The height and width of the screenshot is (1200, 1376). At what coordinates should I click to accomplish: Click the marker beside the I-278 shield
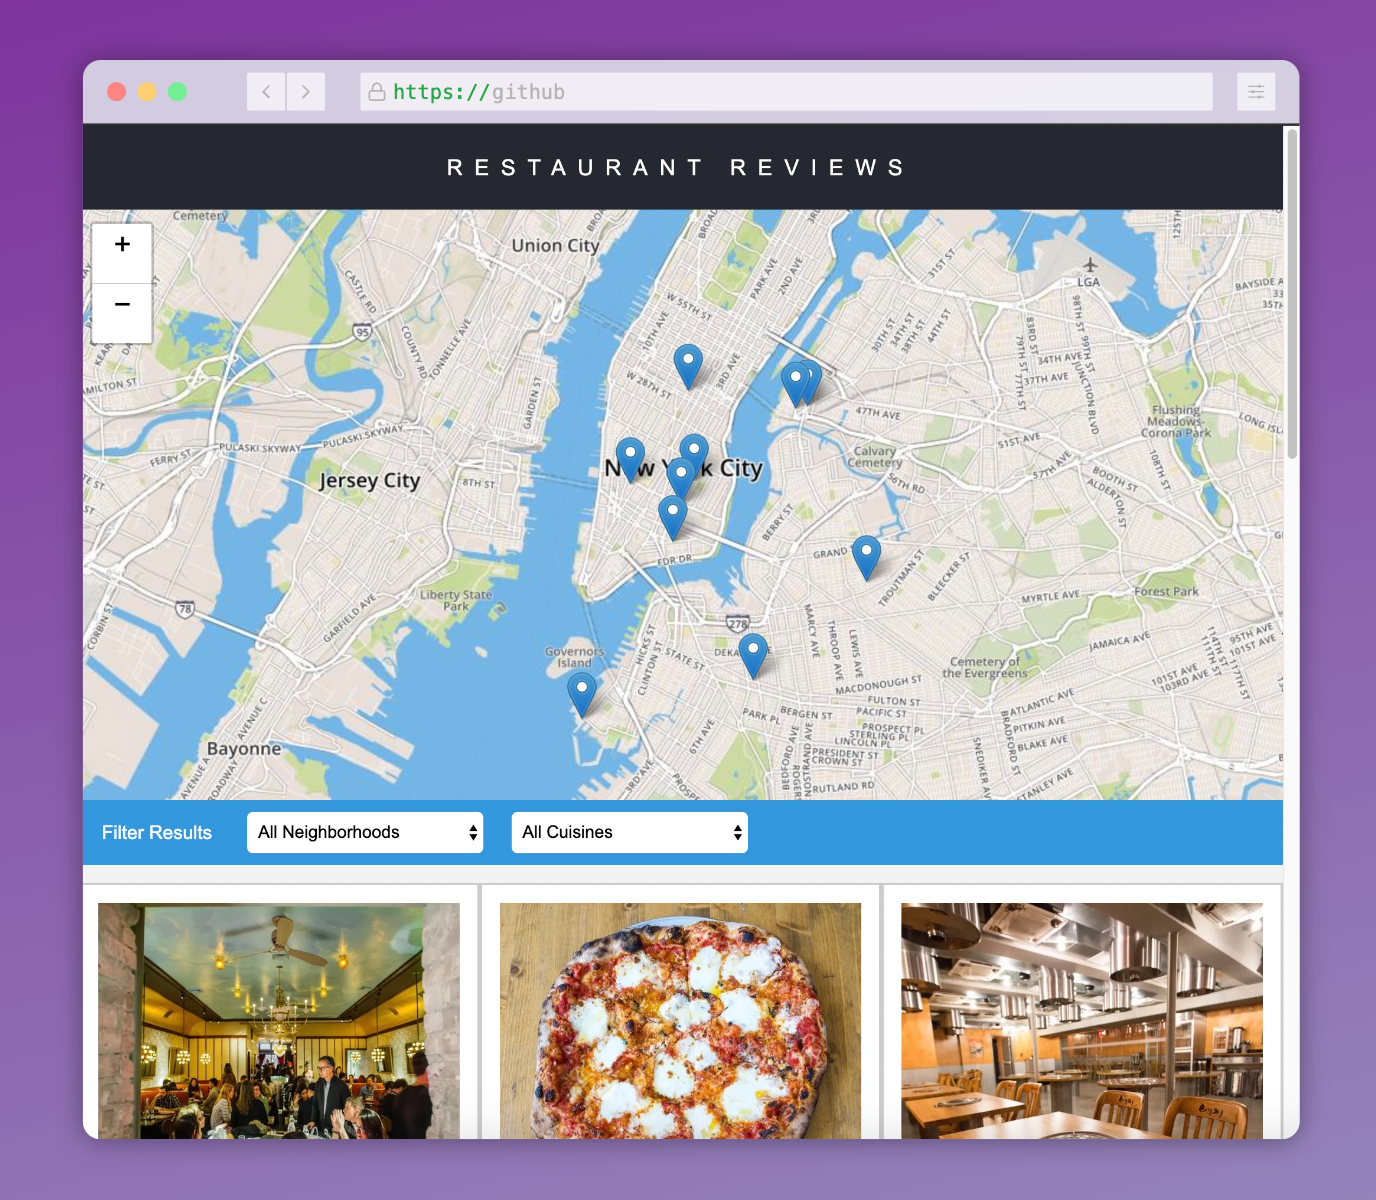tap(753, 652)
